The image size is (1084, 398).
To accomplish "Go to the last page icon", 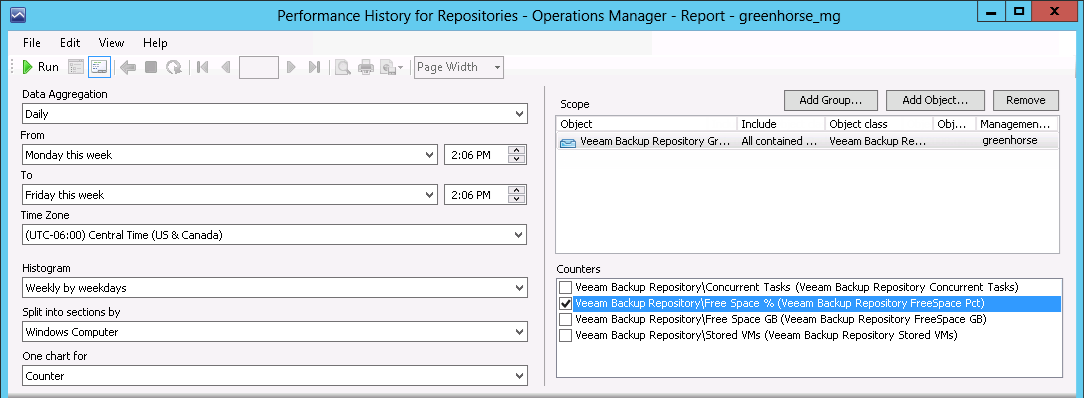I will coord(314,67).
